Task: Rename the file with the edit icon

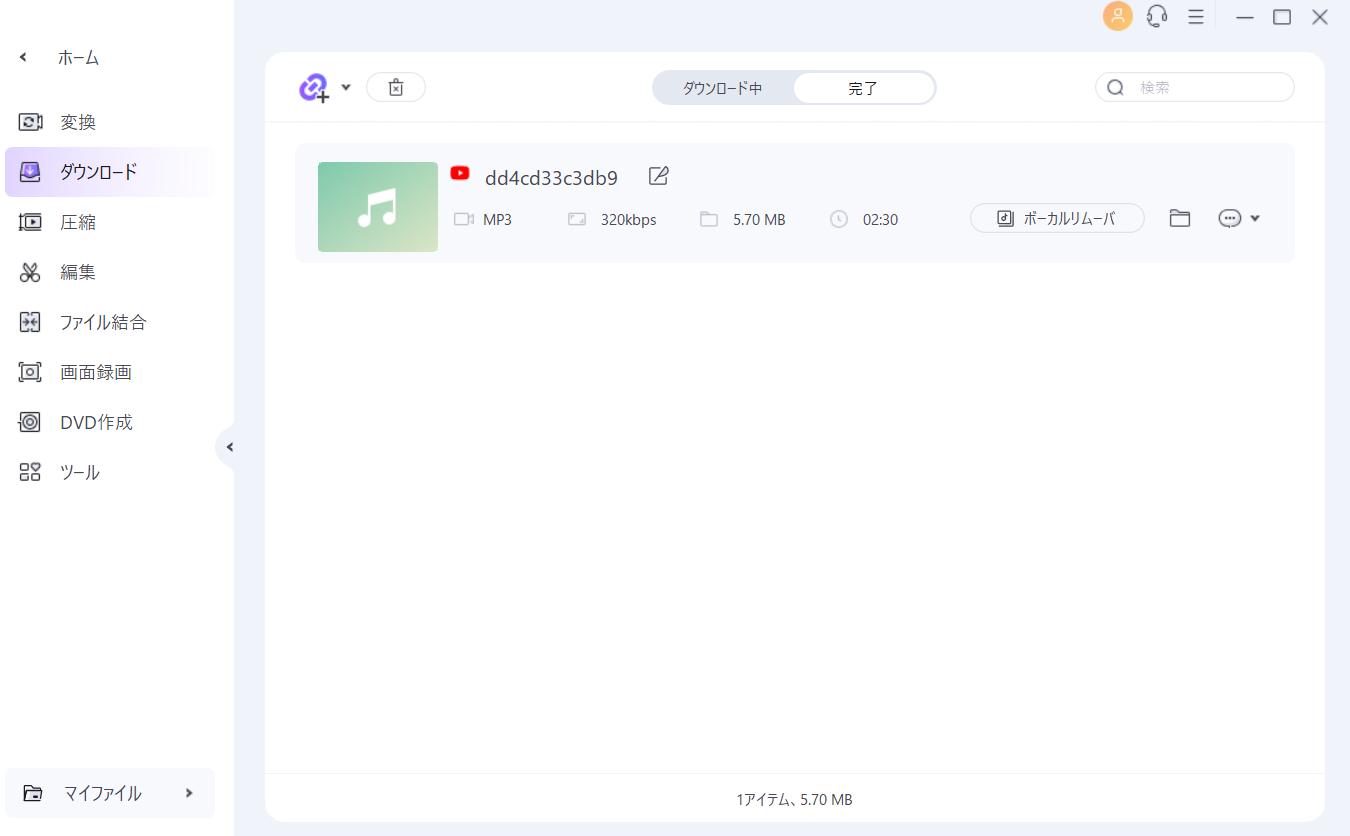Action: 658,176
